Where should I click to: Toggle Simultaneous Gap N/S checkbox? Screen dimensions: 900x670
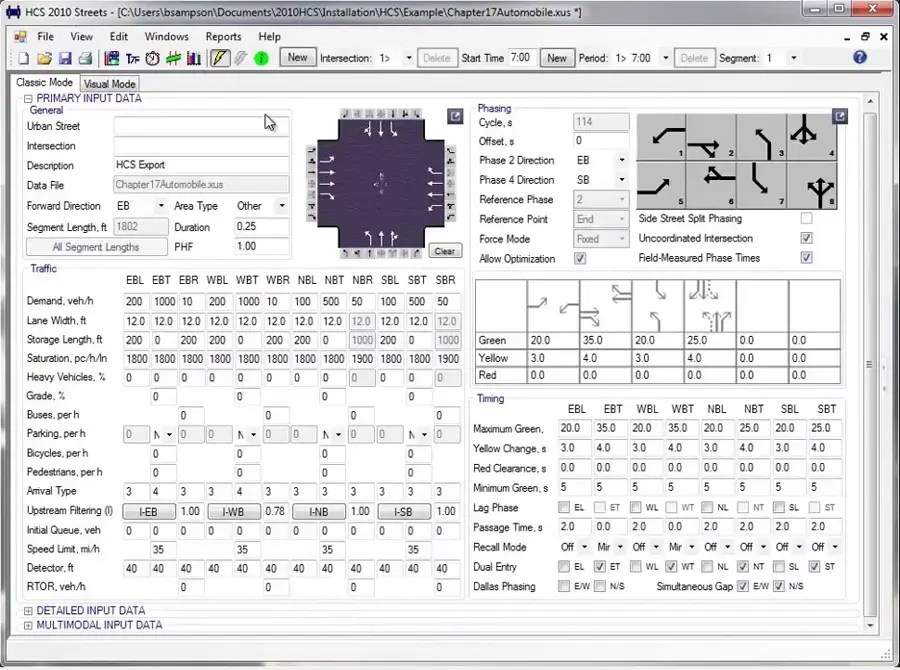(779, 586)
